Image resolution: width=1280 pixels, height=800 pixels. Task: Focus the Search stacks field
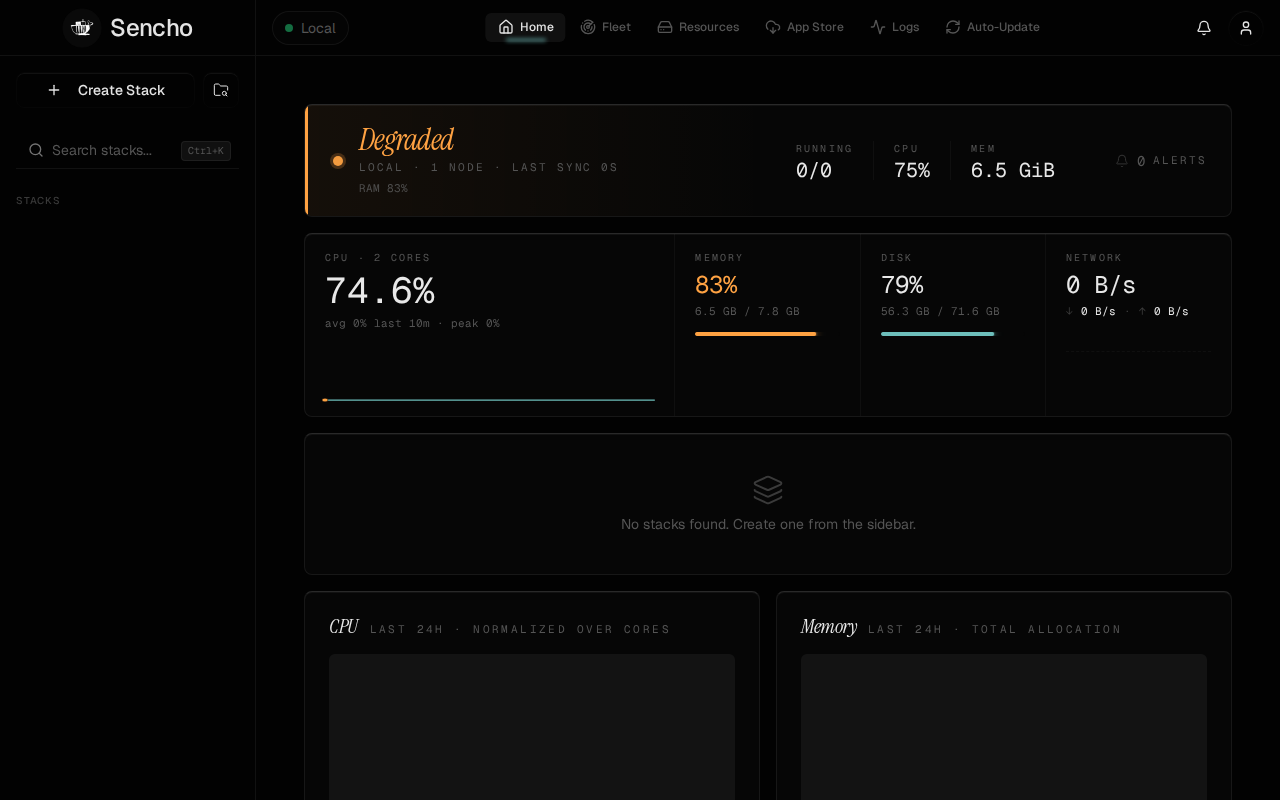[x=127, y=150]
